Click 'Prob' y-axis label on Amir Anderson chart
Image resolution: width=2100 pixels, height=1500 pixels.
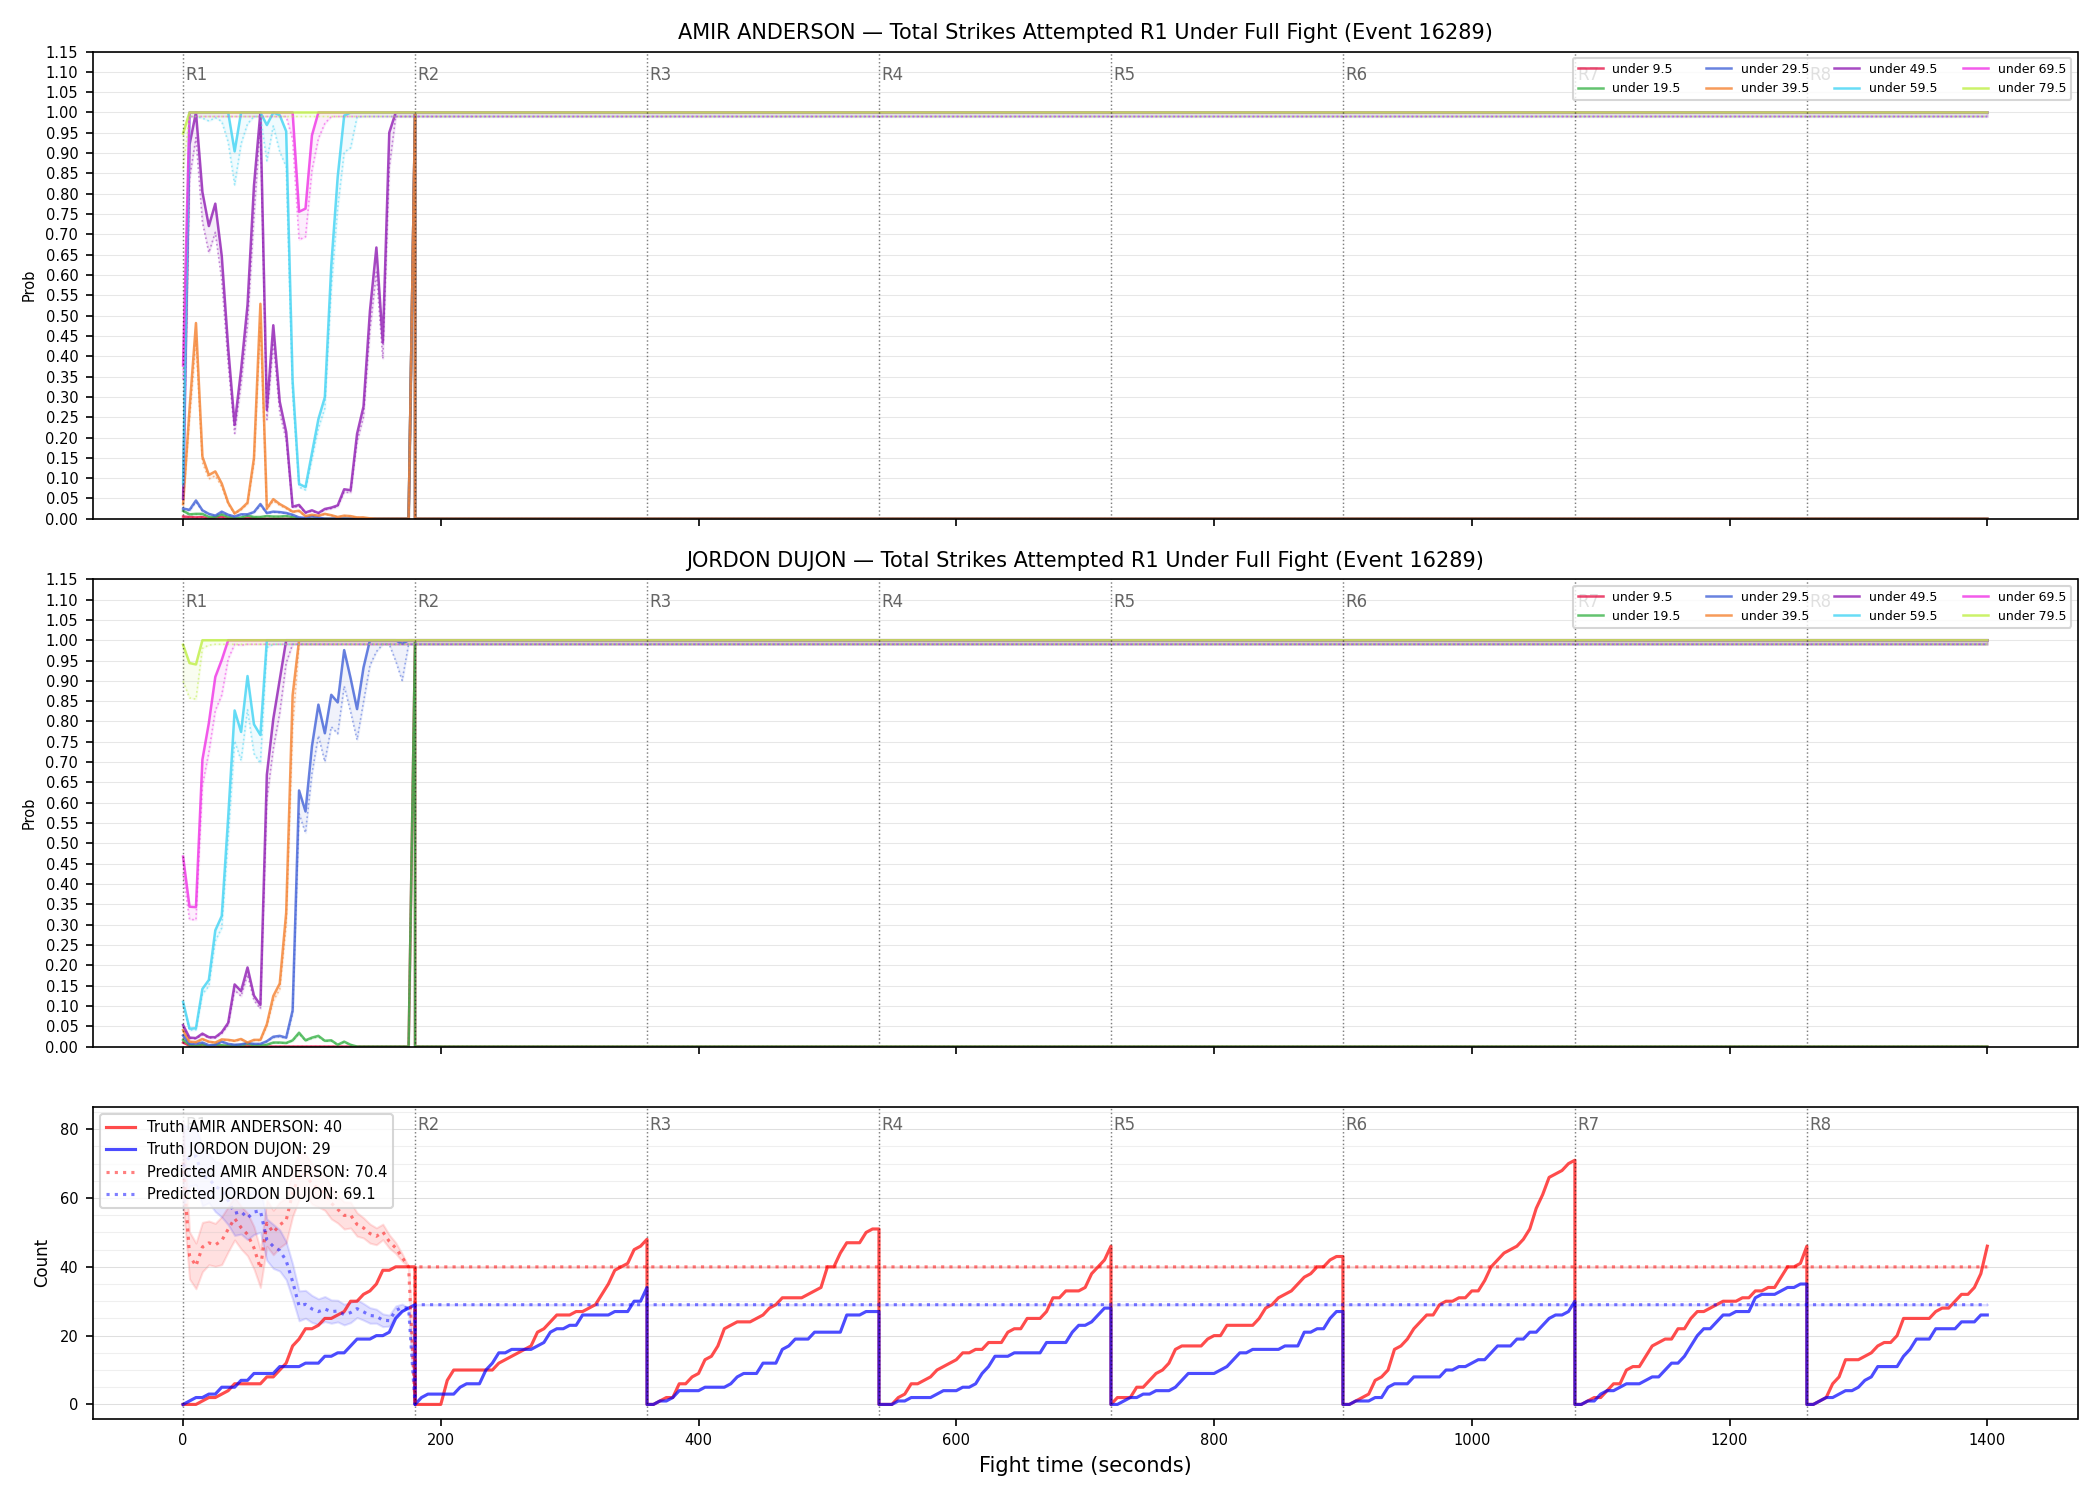(29, 286)
